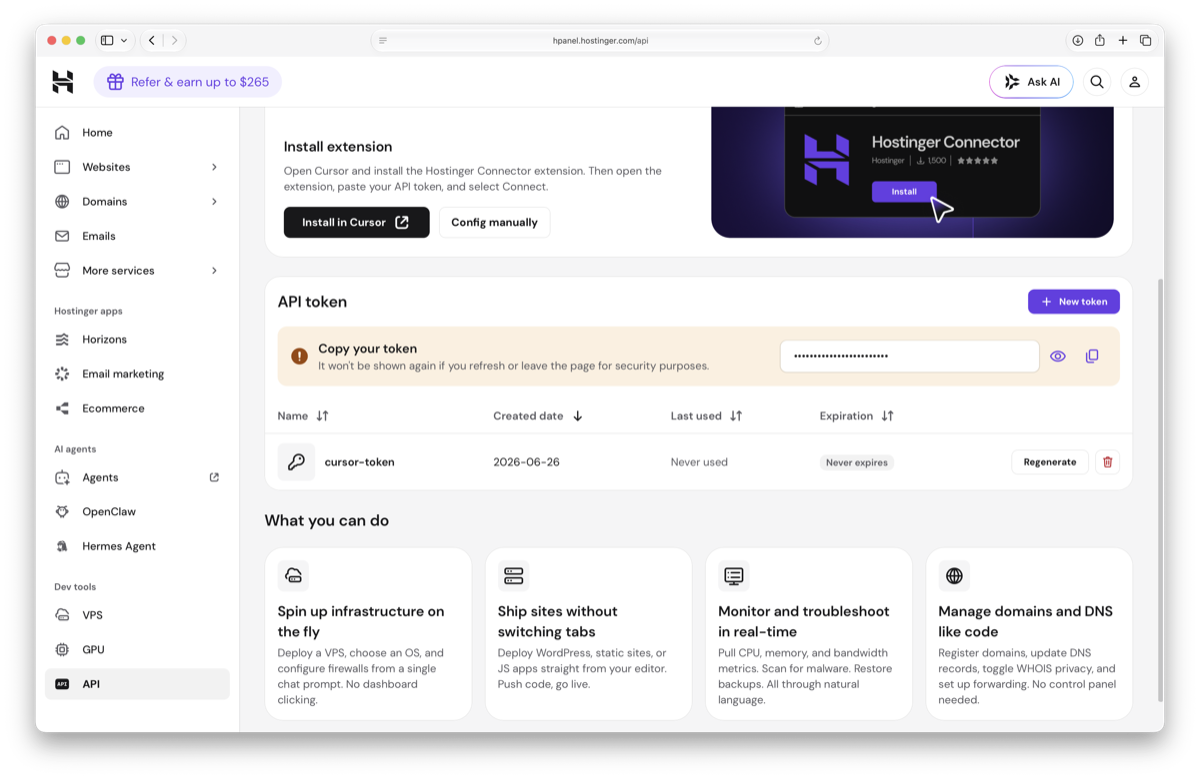Reload the page with refresh icon
The height and width of the screenshot is (779, 1200).
click(818, 41)
